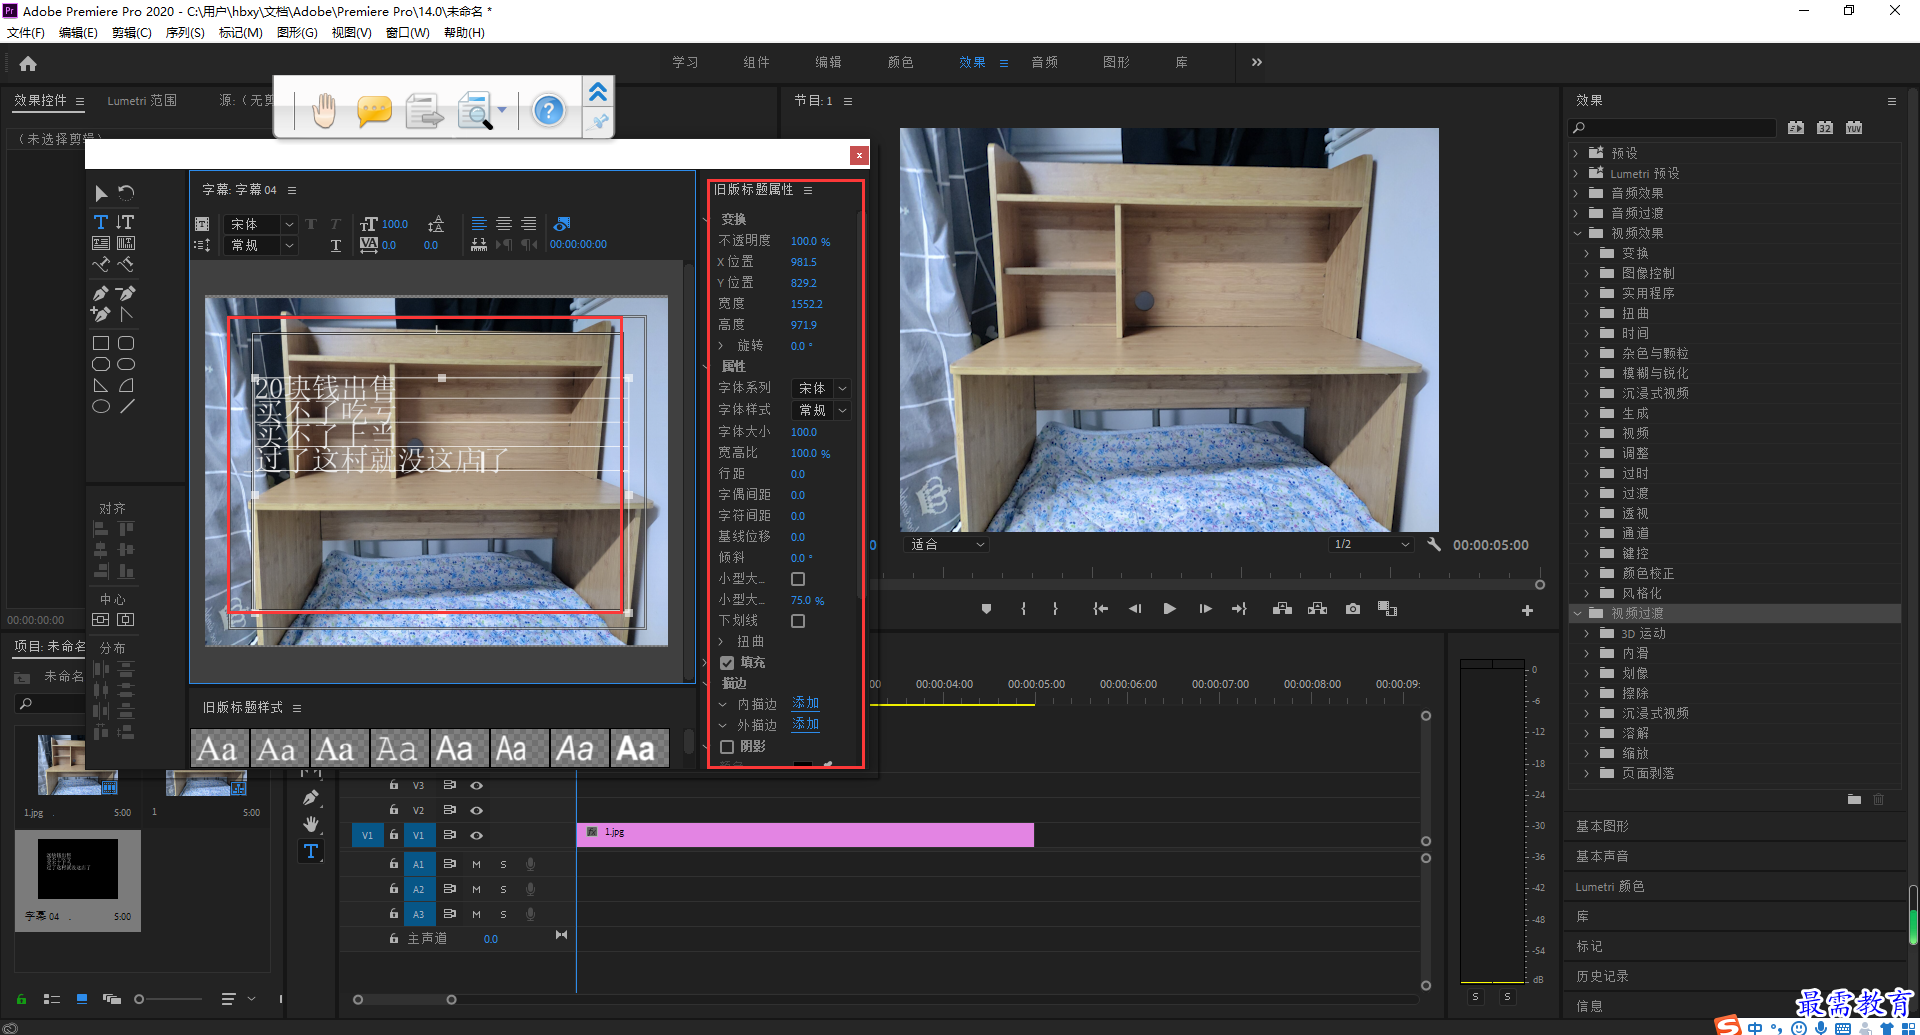Screen dimensions: 1920x1035
Task: Mute audio track A1
Action: [476, 864]
